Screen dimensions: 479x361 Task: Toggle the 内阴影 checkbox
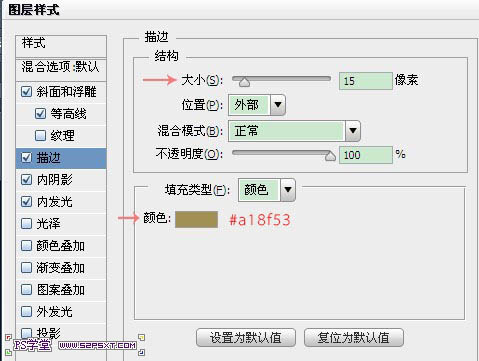26,180
